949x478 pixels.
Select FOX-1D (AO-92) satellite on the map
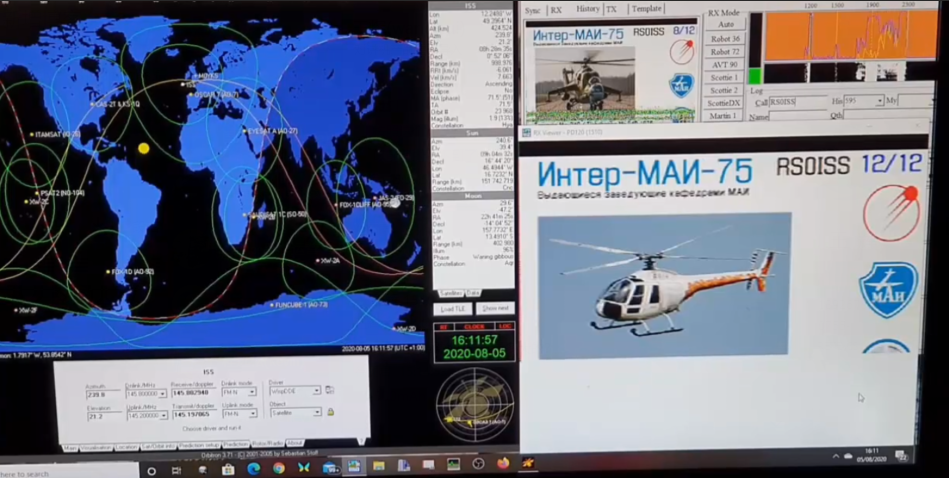pos(130,272)
